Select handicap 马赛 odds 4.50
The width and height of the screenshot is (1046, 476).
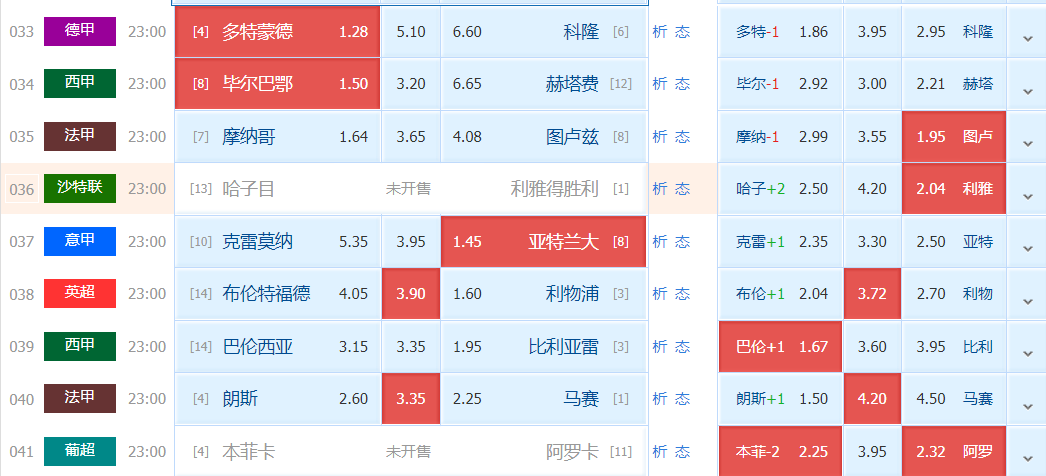(x=954, y=399)
